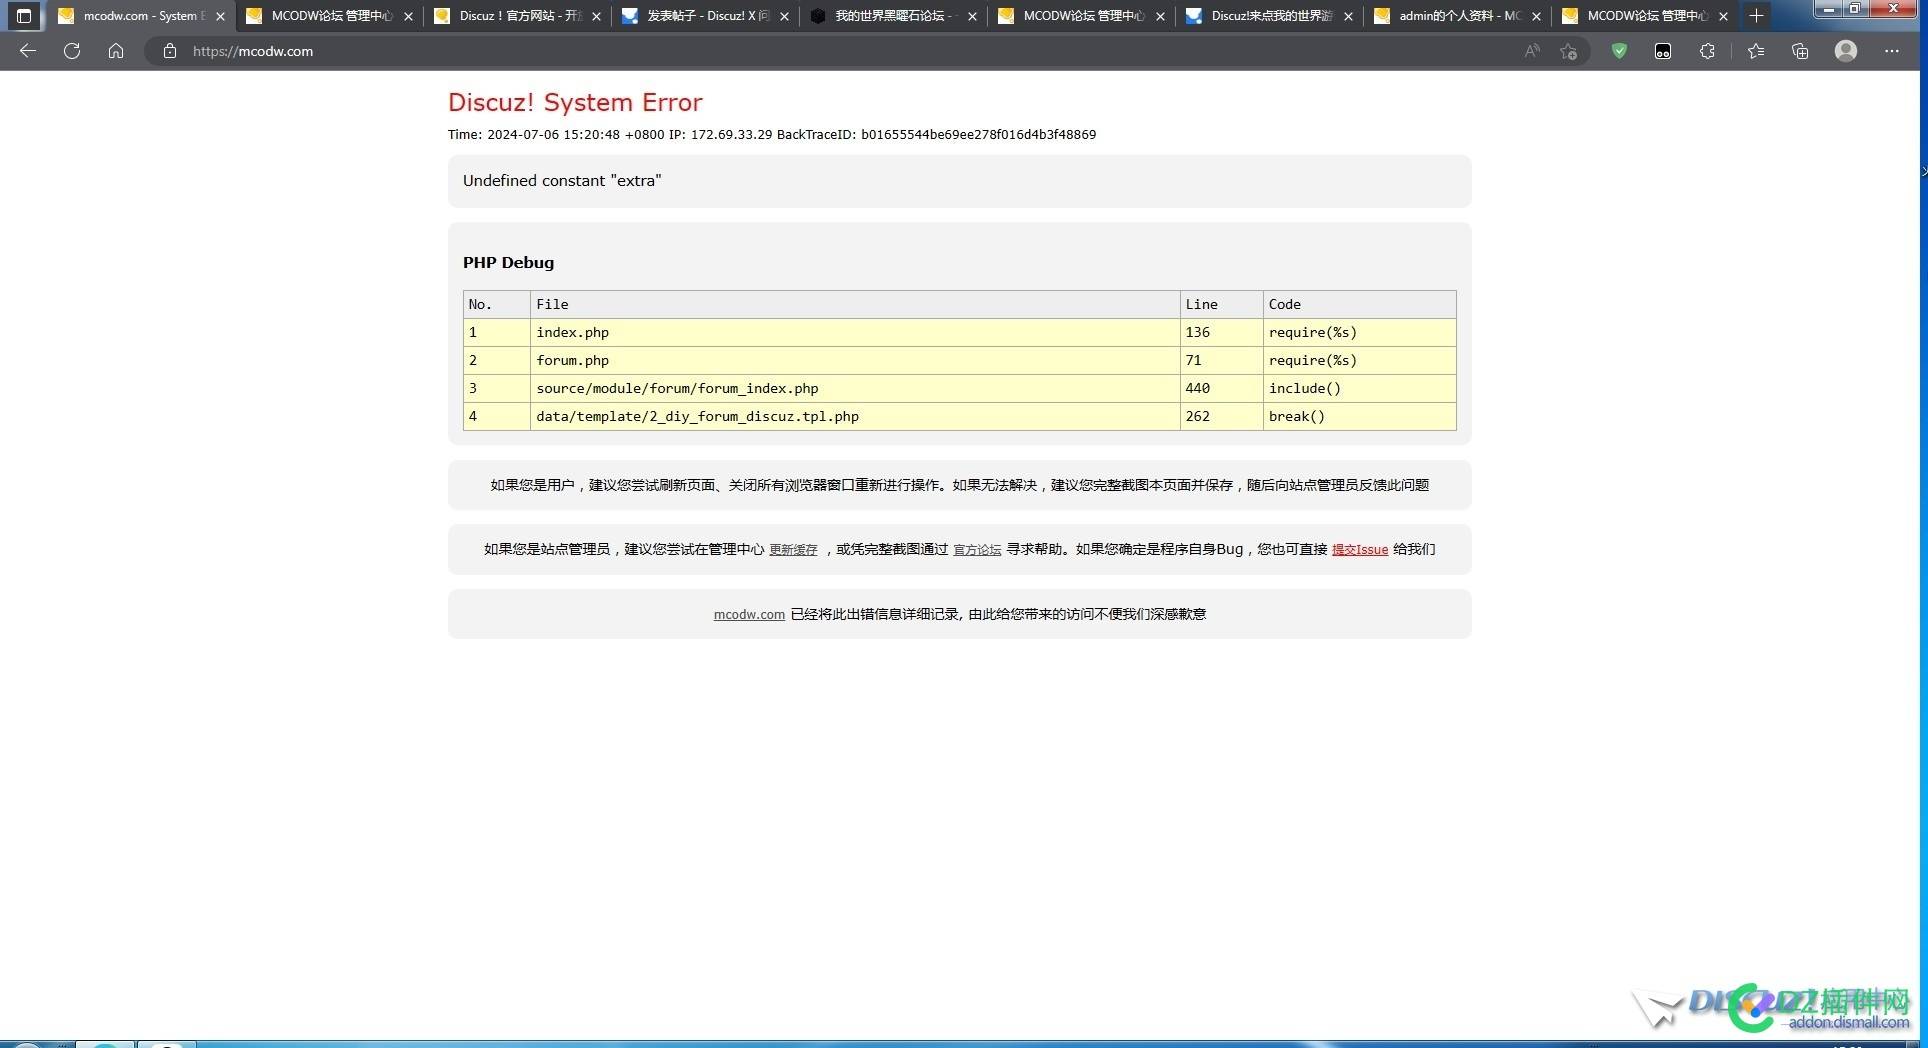The width and height of the screenshot is (1928, 1048).
Task: Open the dark square extension icon
Action: [x=1663, y=51]
